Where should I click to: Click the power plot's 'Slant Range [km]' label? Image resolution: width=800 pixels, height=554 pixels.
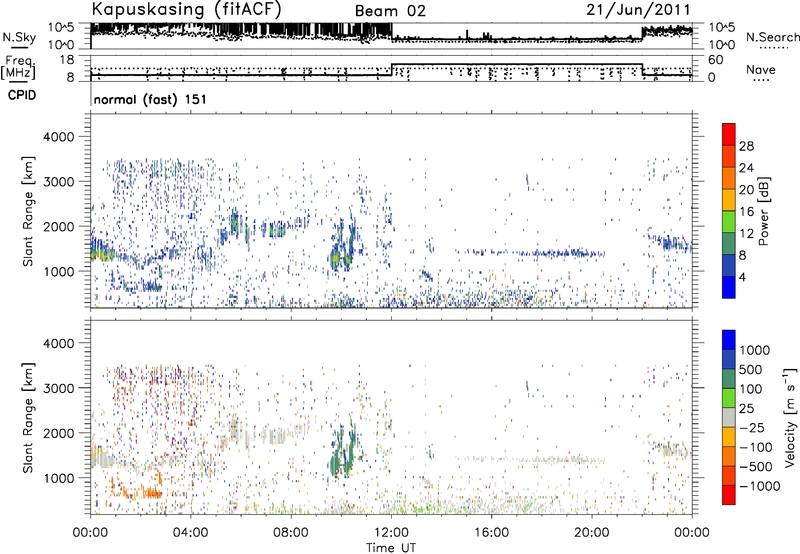tap(28, 211)
